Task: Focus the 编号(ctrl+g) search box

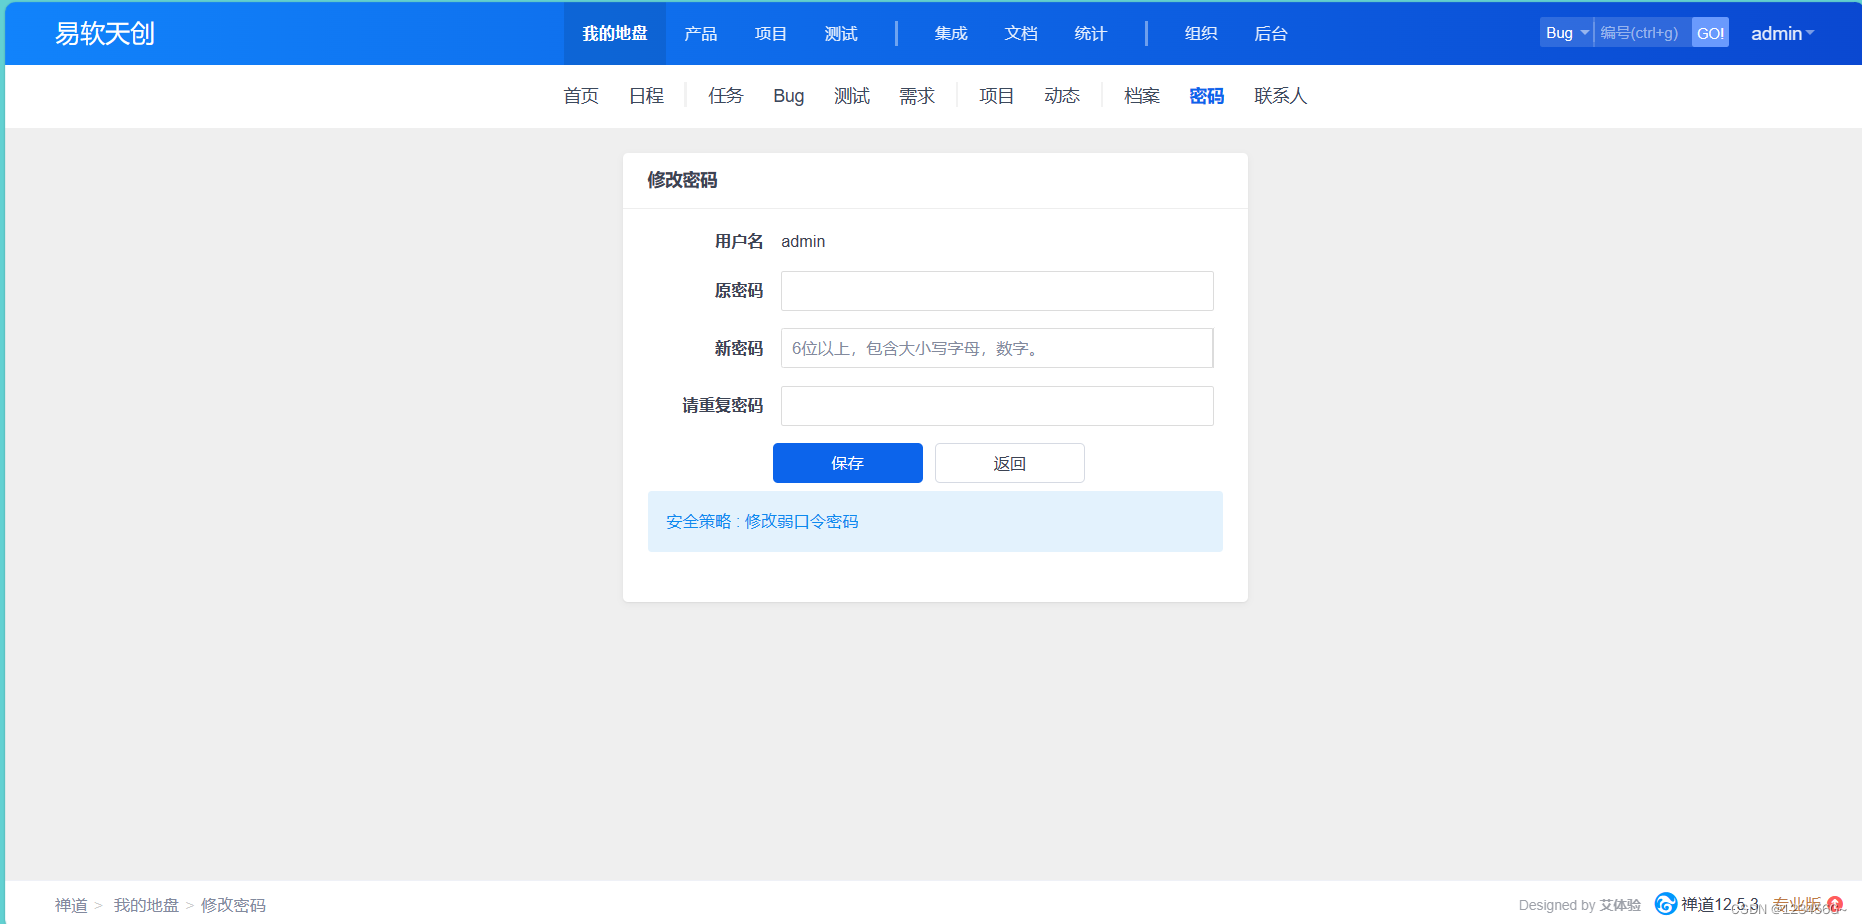Action: click(x=1642, y=33)
